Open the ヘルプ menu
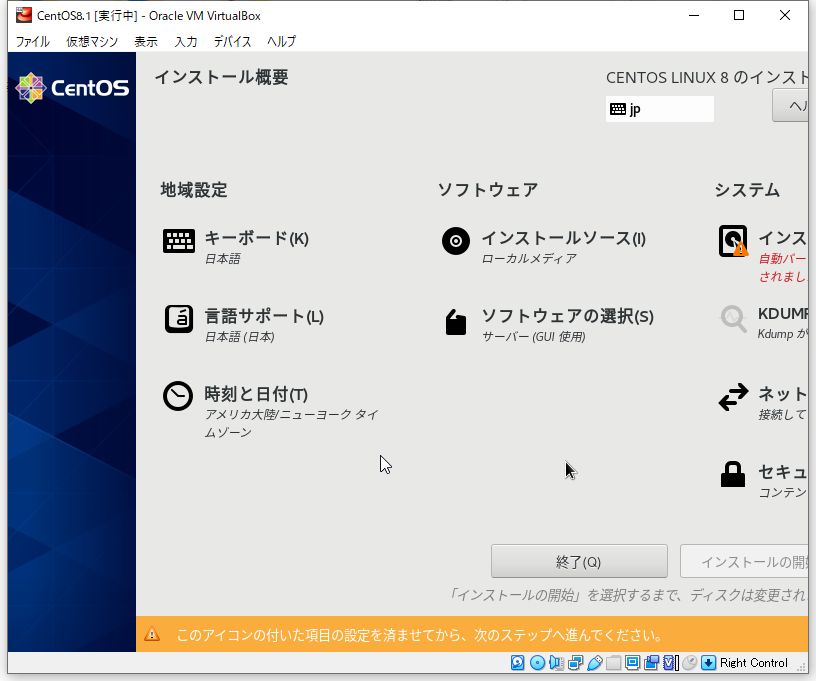816x681 pixels. [x=282, y=41]
